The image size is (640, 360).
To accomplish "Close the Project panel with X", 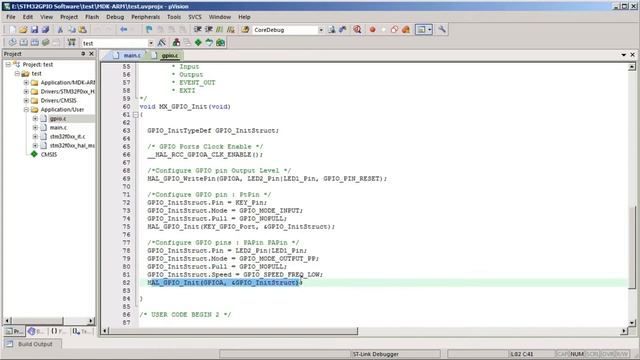I will [x=91, y=54].
